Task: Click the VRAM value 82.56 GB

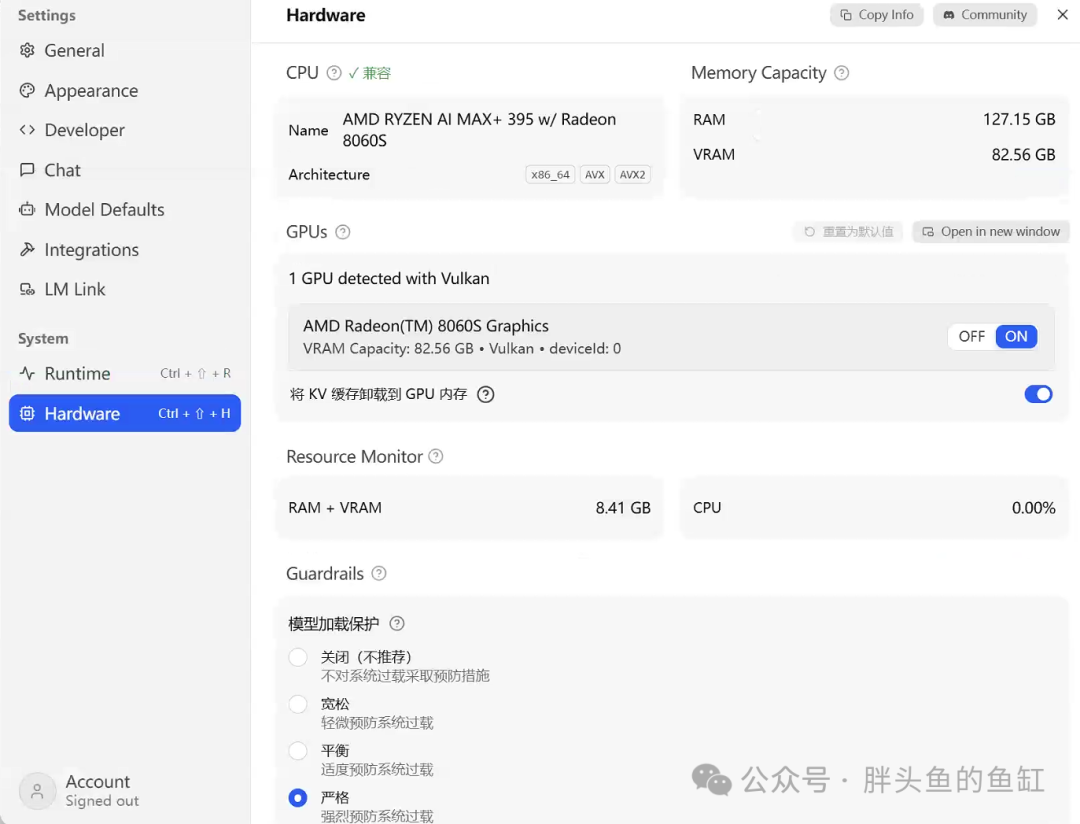Action: coord(1024,154)
